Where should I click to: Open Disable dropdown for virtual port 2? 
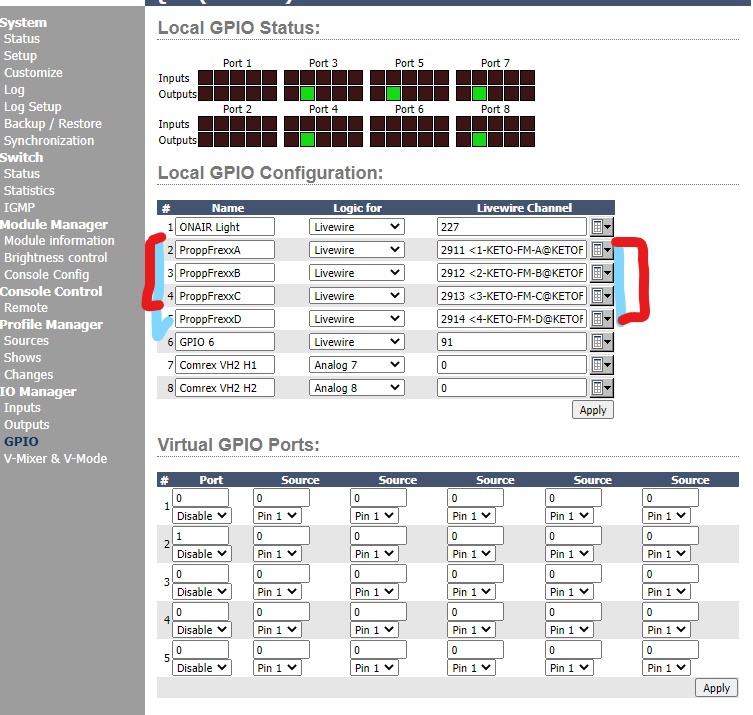[201, 554]
